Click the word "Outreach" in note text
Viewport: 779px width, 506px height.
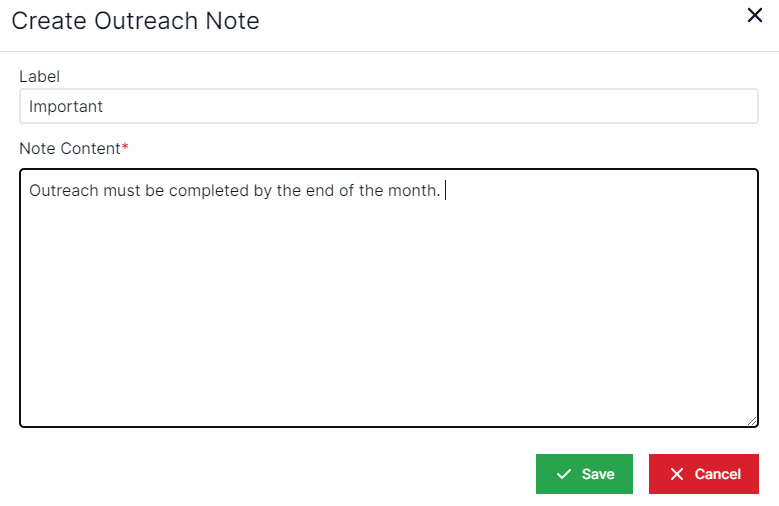(x=64, y=190)
